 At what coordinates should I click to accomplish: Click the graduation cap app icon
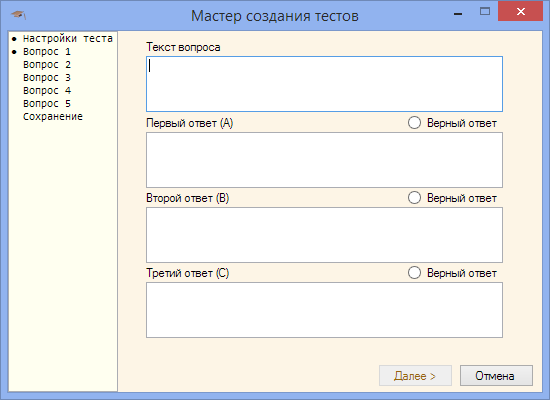pos(18,15)
